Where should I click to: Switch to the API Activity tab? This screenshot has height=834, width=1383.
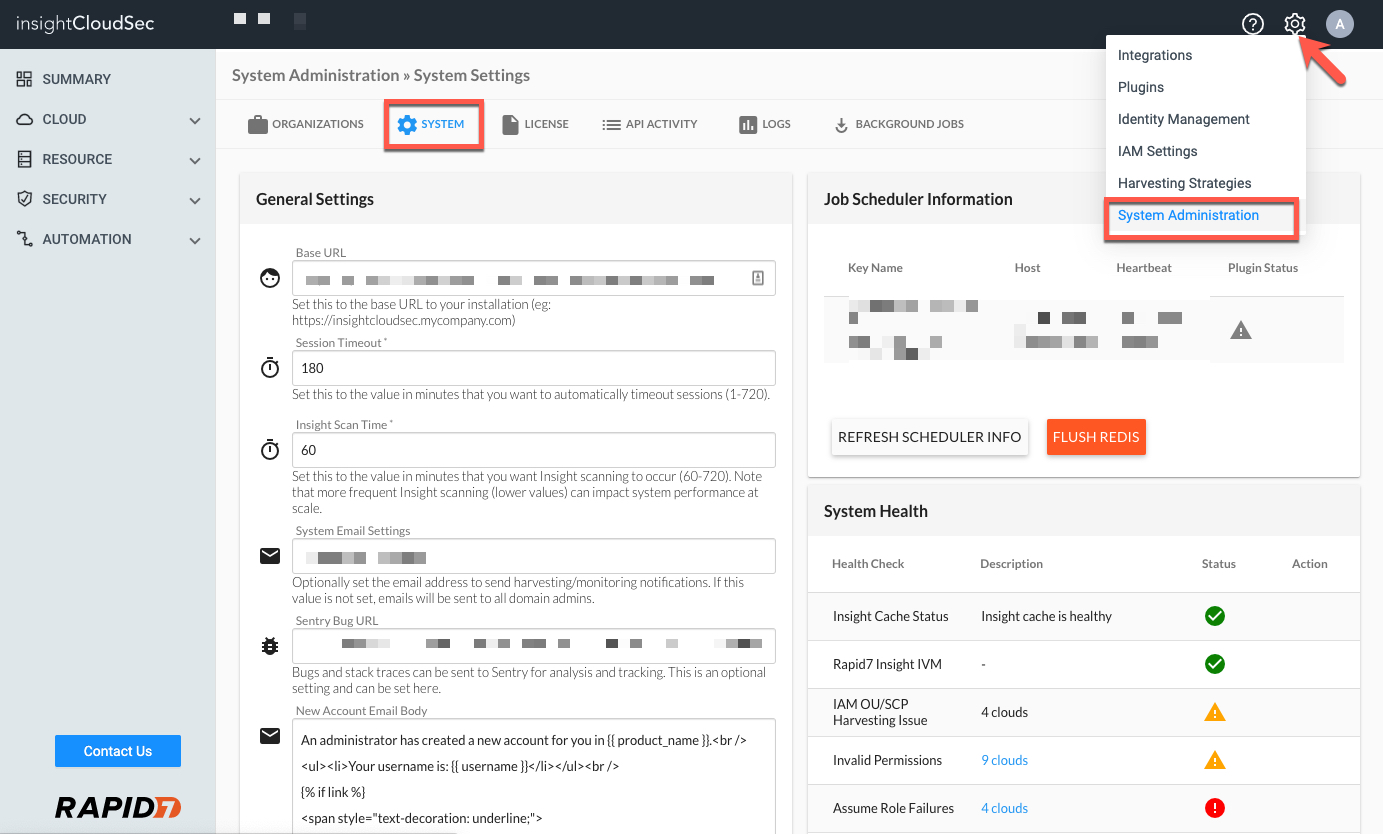[x=650, y=125]
